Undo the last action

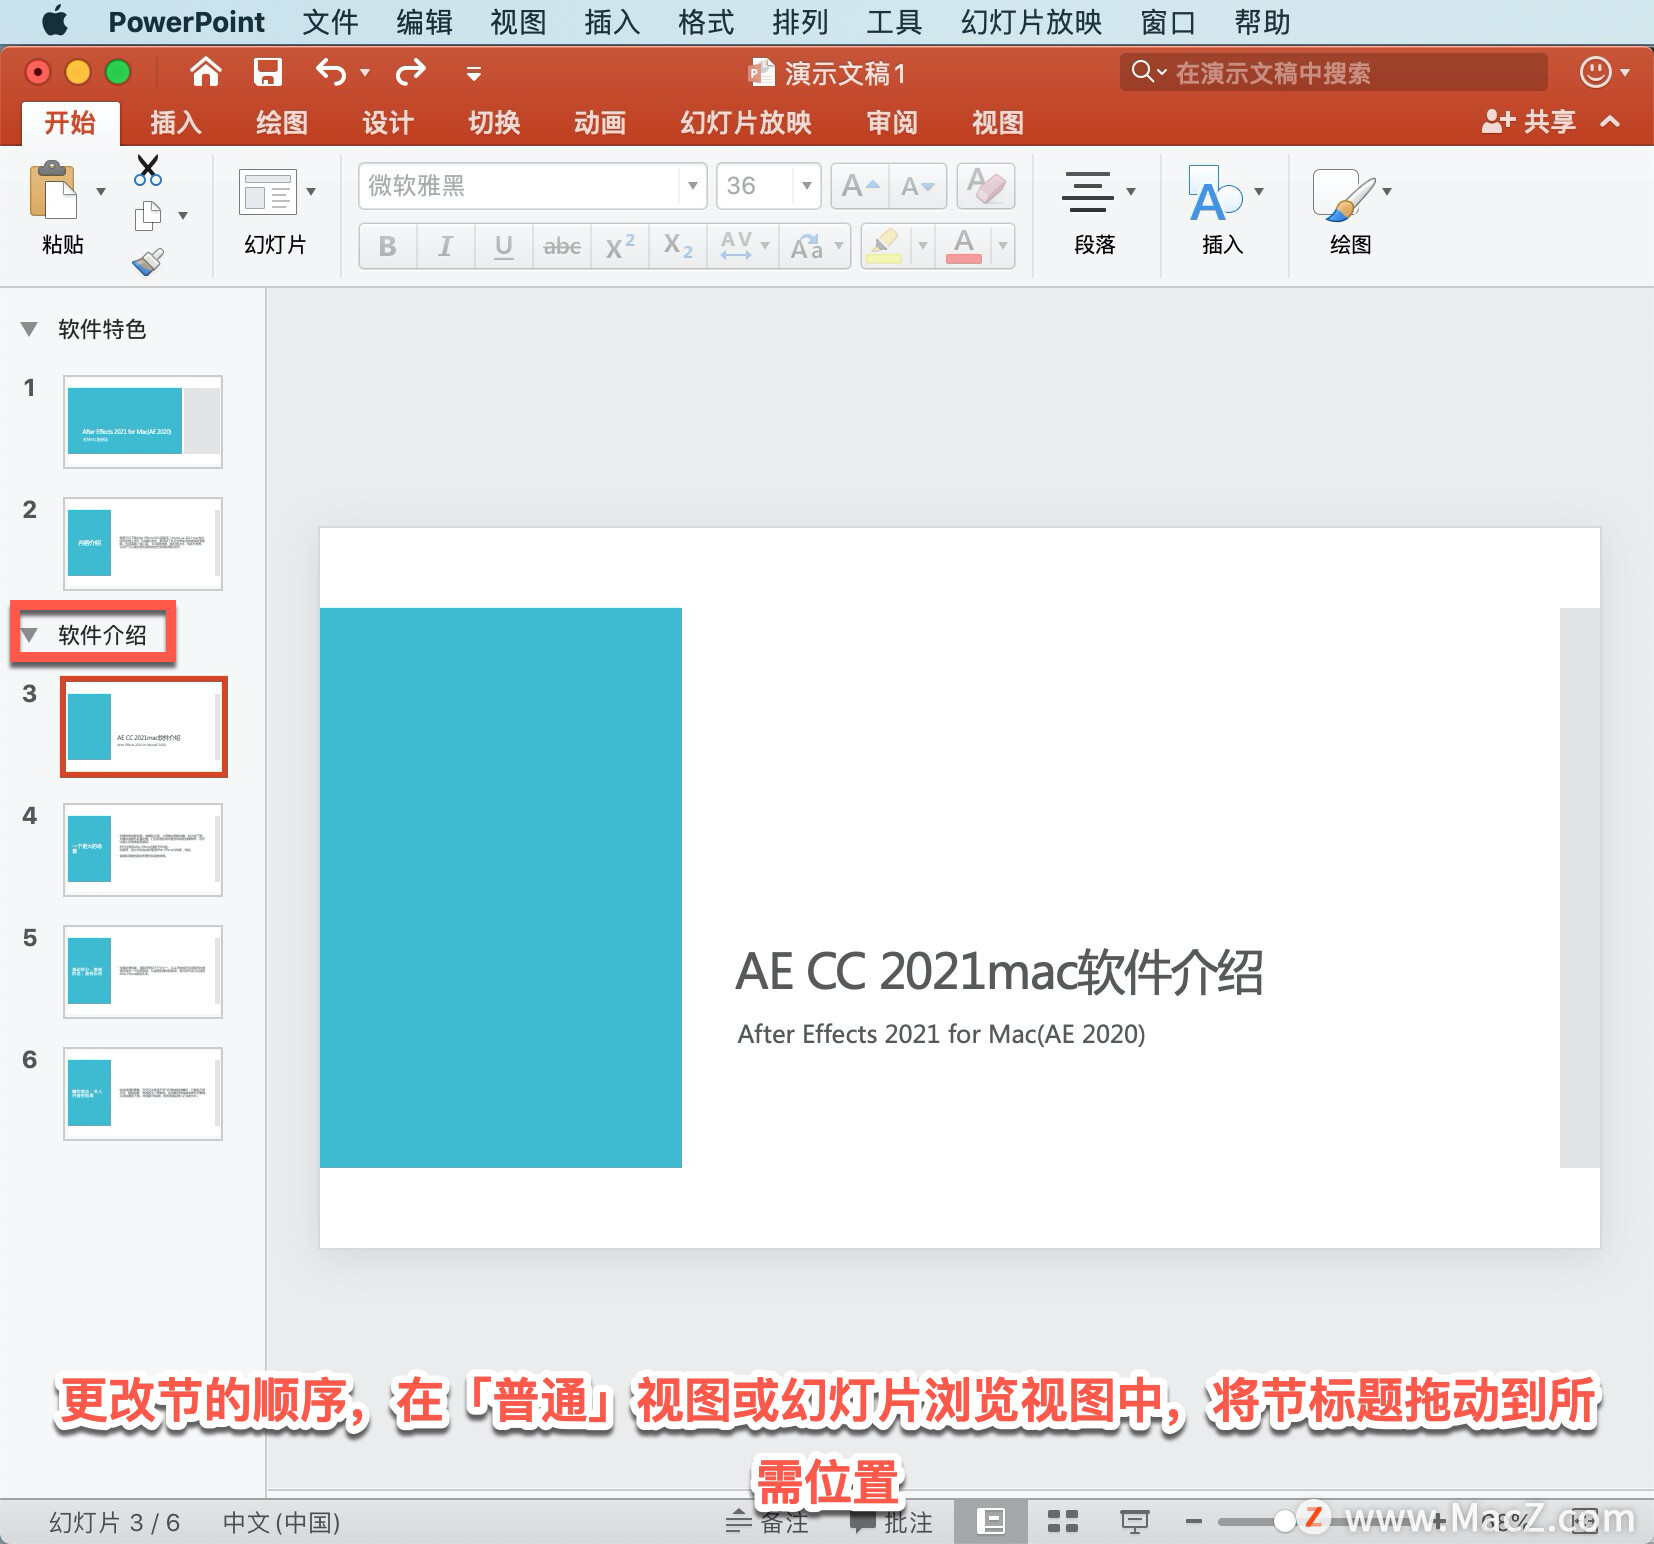(331, 72)
